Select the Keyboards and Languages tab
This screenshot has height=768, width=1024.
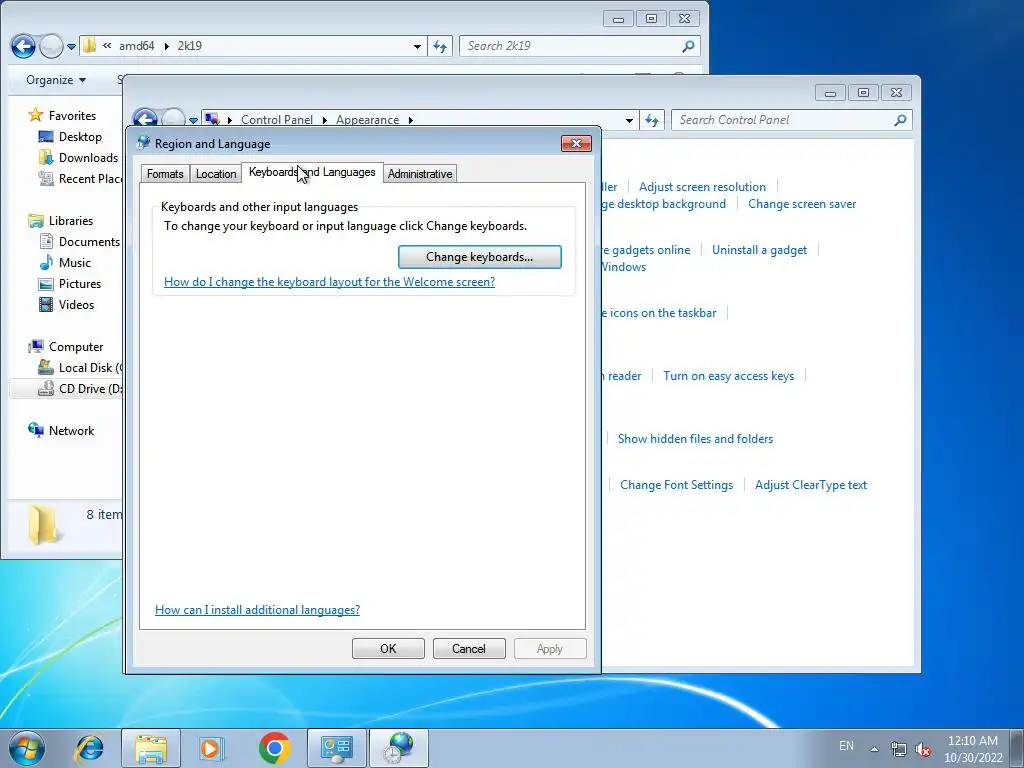point(312,172)
